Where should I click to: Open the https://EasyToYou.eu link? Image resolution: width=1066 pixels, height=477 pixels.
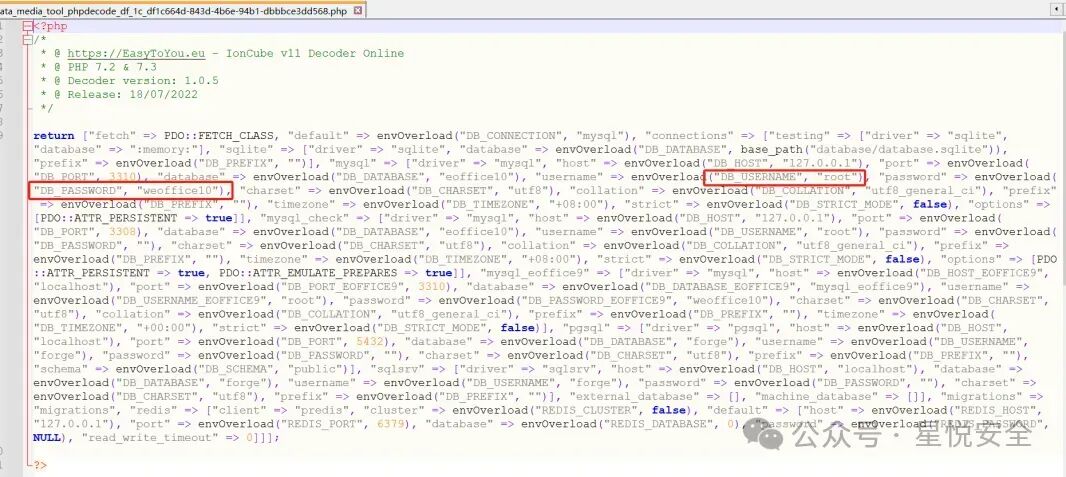[x=135, y=54]
